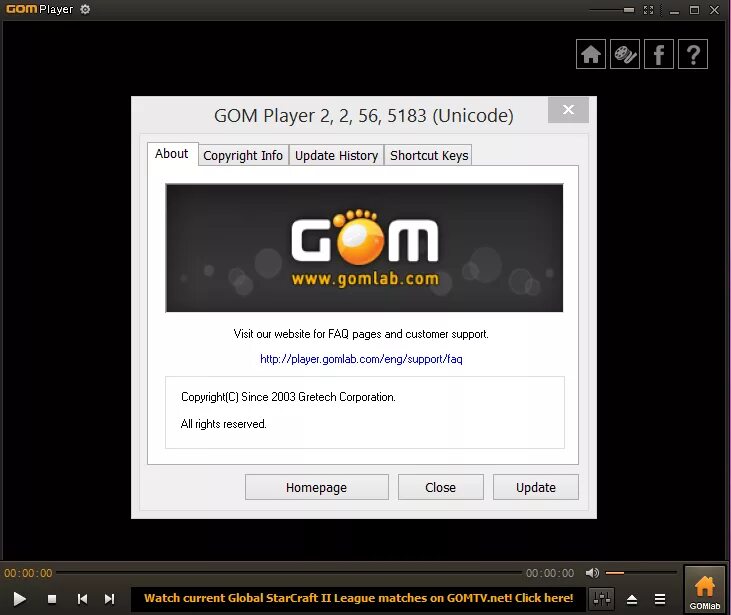Skip to previous track

tap(82, 599)
